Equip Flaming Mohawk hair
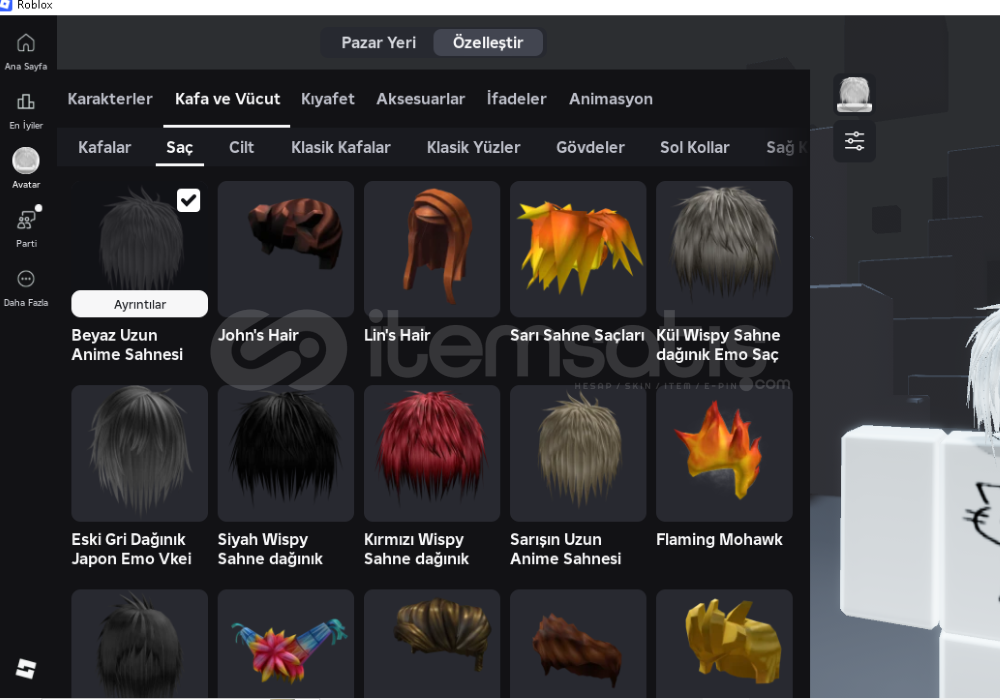 724,453
